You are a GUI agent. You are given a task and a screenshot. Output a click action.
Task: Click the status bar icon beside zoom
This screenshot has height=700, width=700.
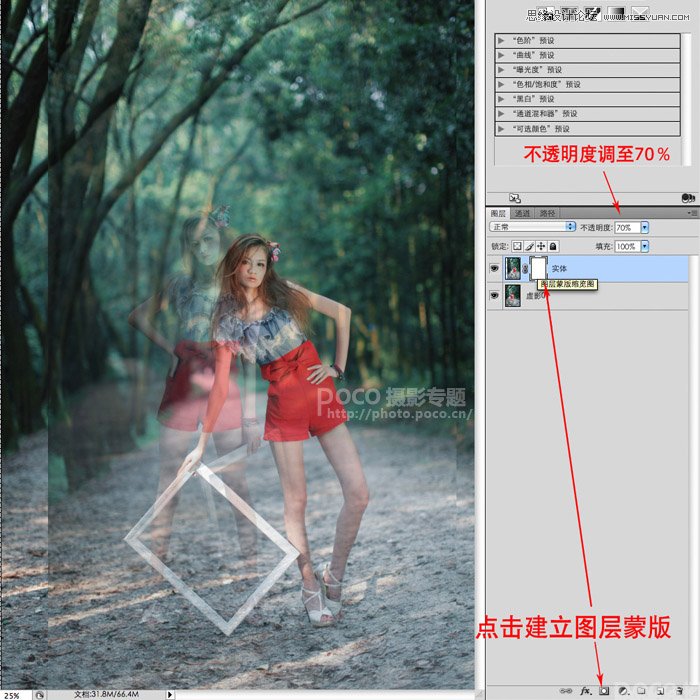pos(39,695)
